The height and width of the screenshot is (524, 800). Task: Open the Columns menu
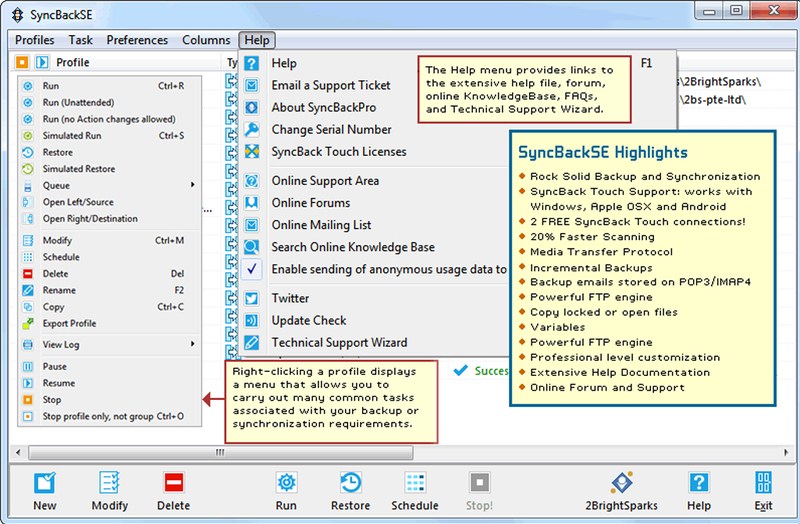(x=206, y=40)
